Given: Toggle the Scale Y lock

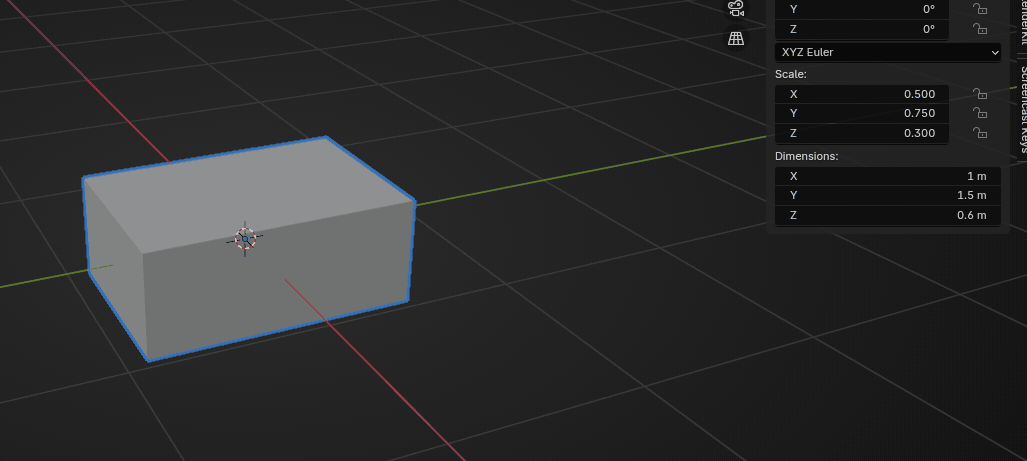Looking at the screenshot, I should coord(980,114).
